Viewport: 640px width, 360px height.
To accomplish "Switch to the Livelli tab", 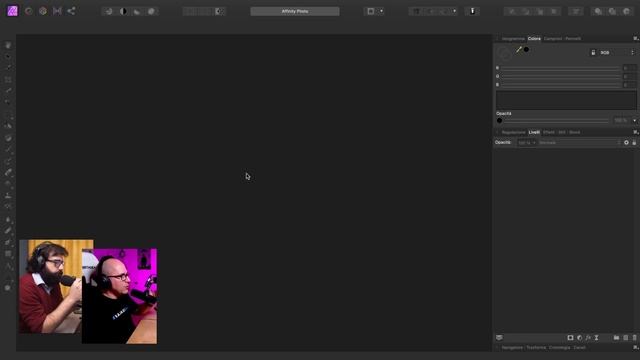I will [x=534, y=132].
